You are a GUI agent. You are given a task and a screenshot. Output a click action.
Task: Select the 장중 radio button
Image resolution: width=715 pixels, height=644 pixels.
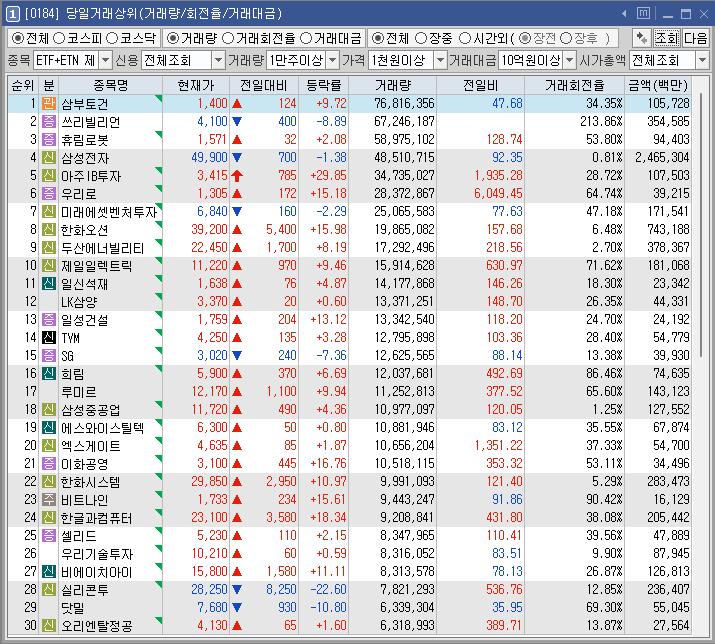[x=421, y=38]
